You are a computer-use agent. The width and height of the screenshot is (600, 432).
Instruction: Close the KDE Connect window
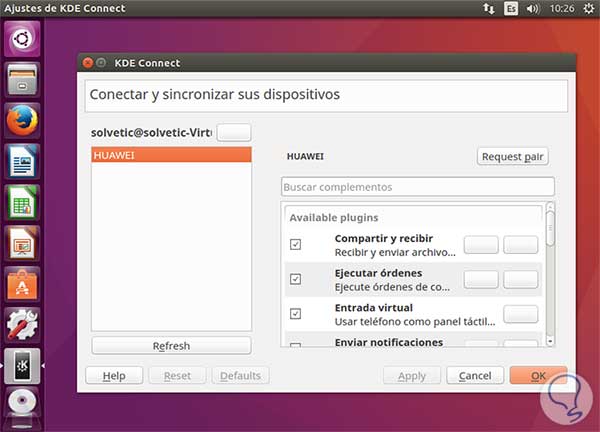[88, 62]
